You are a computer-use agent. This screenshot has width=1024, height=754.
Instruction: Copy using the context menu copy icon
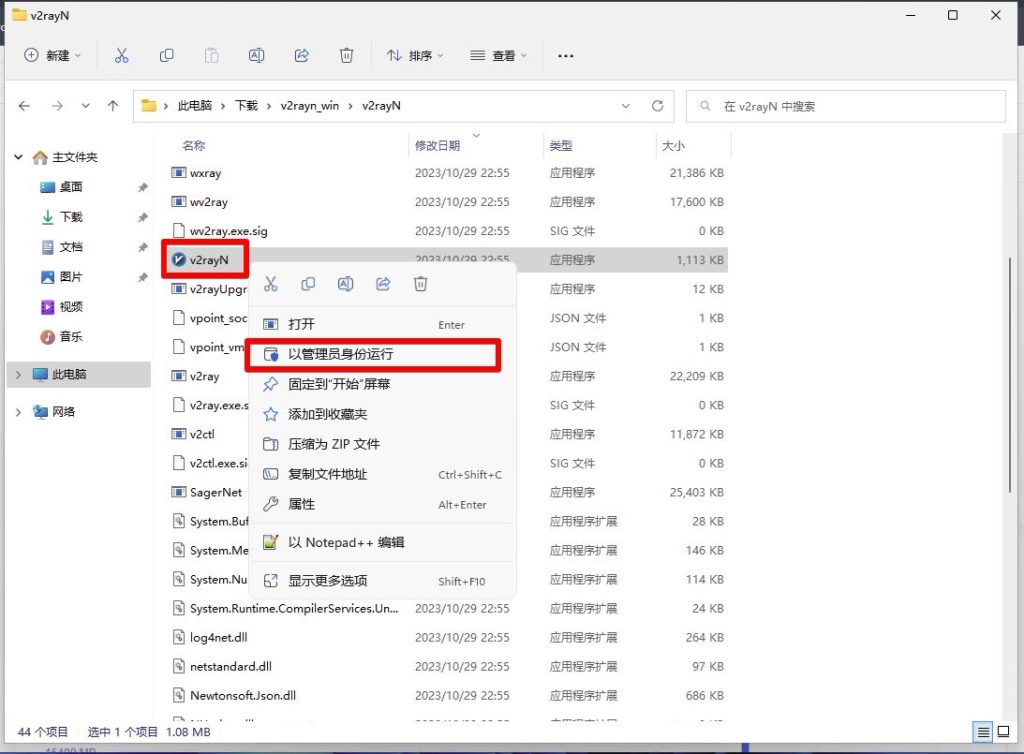click(308, 284)
